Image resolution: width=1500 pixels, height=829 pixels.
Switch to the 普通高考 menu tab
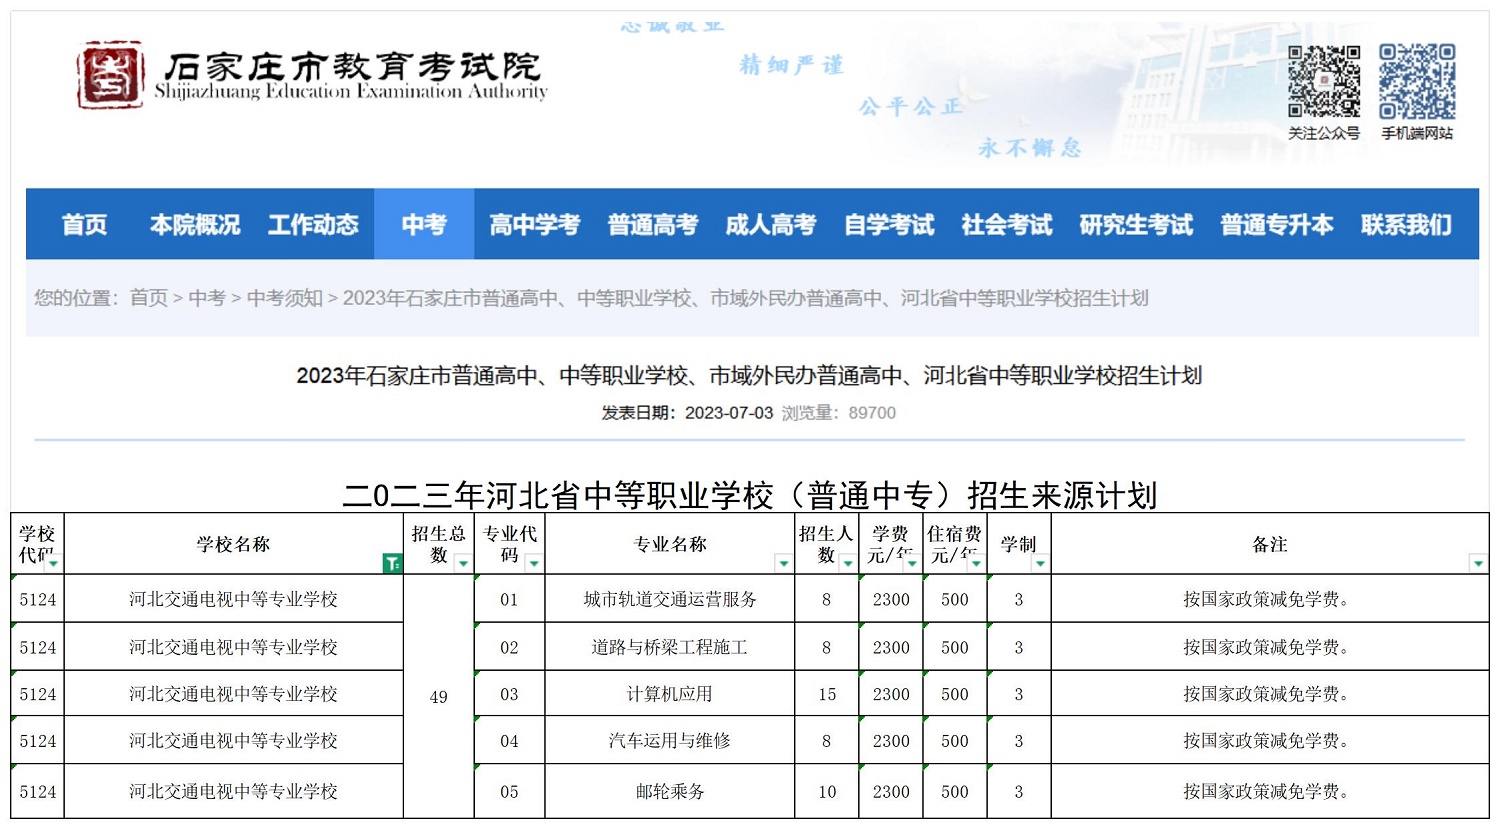(x=652, y=225)
